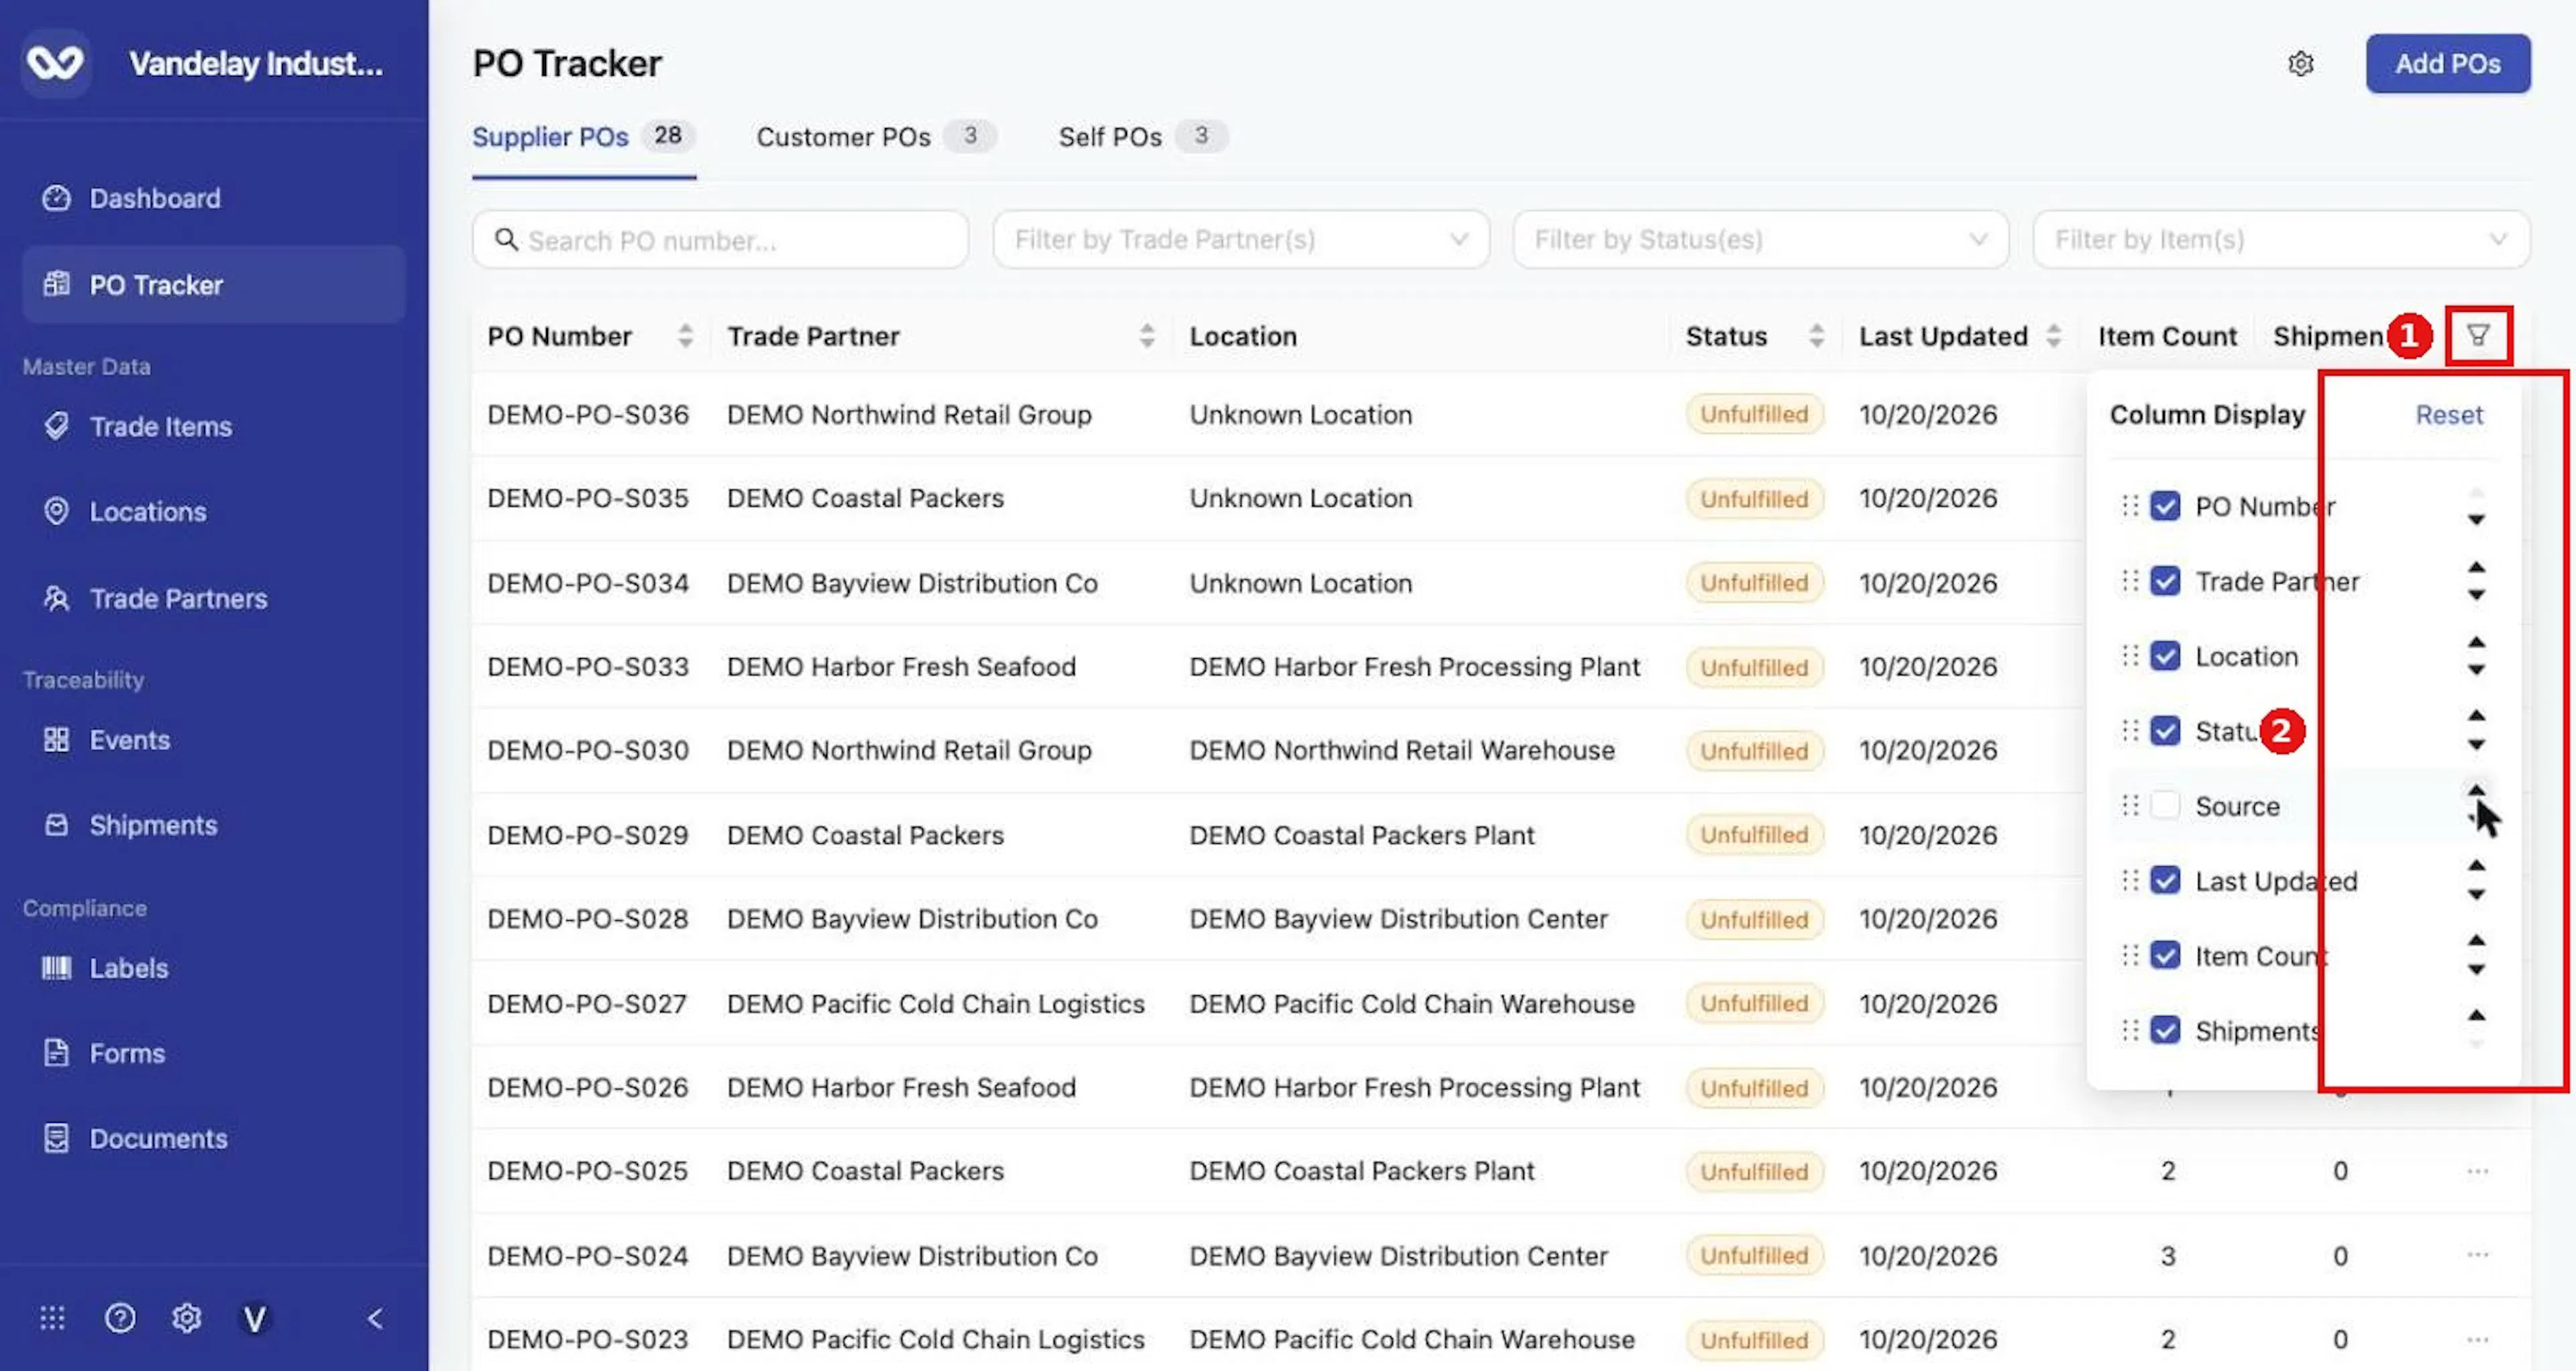
Task: Open the V user avatar
Action: [255, 1319]
